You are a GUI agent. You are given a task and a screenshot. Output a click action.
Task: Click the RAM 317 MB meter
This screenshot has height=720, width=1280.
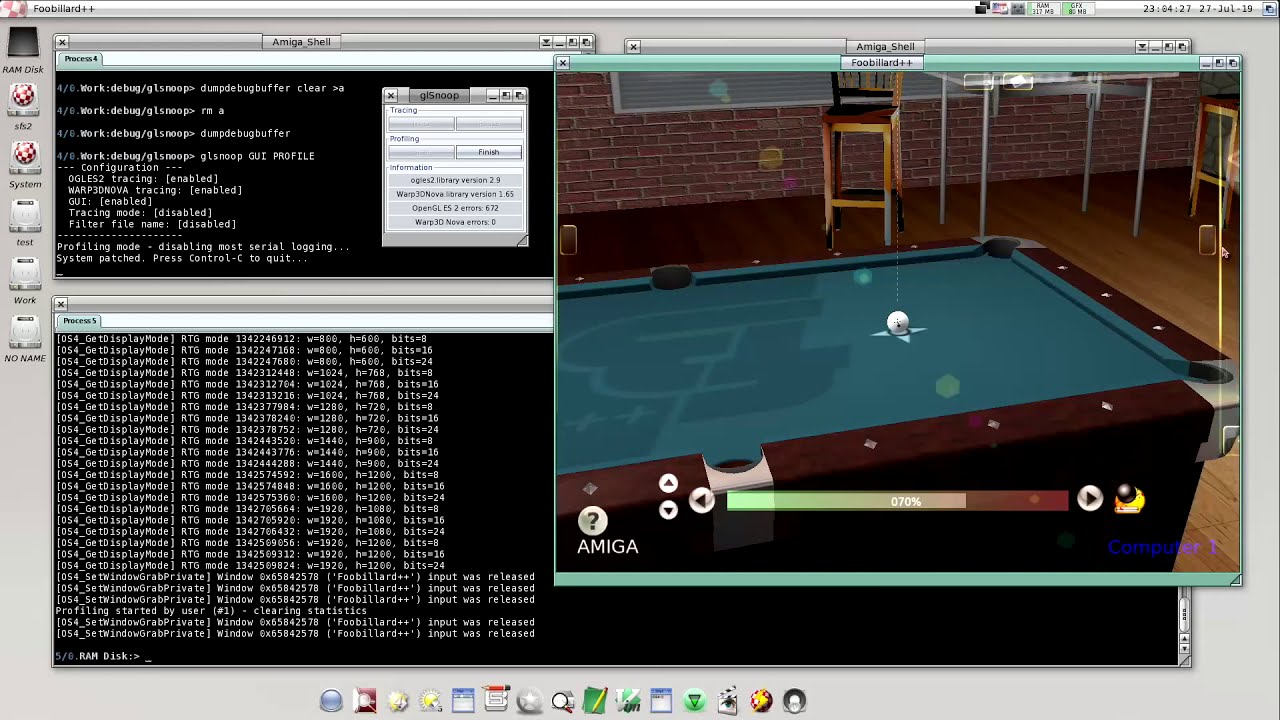coord(1044,8)
